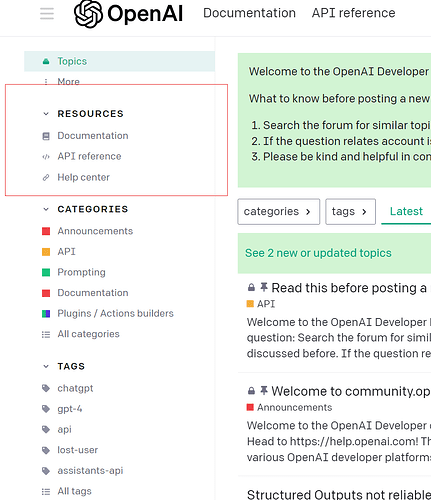This screenshot has height=500, width=431.
Task: Toggle the hamburger sidebar menu icon
Action: pos(47,14)
